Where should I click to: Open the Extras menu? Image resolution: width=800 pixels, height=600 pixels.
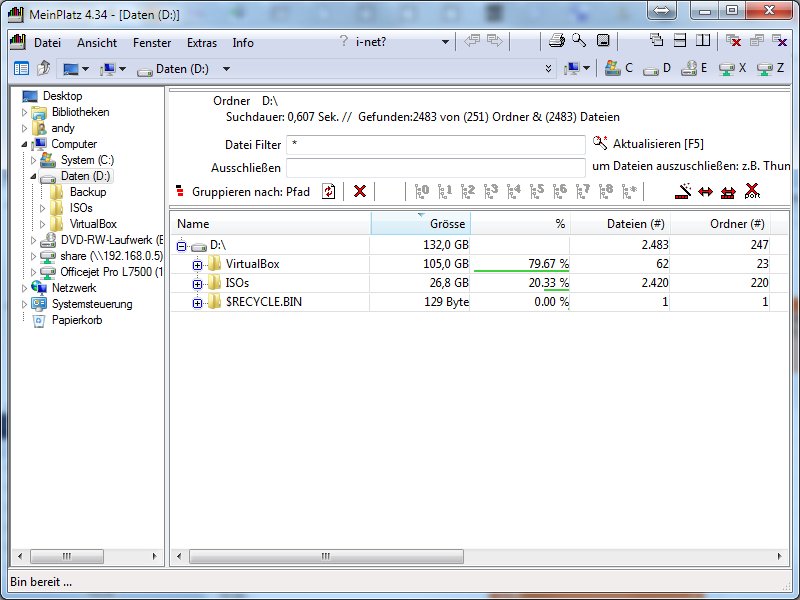[201, 43]
